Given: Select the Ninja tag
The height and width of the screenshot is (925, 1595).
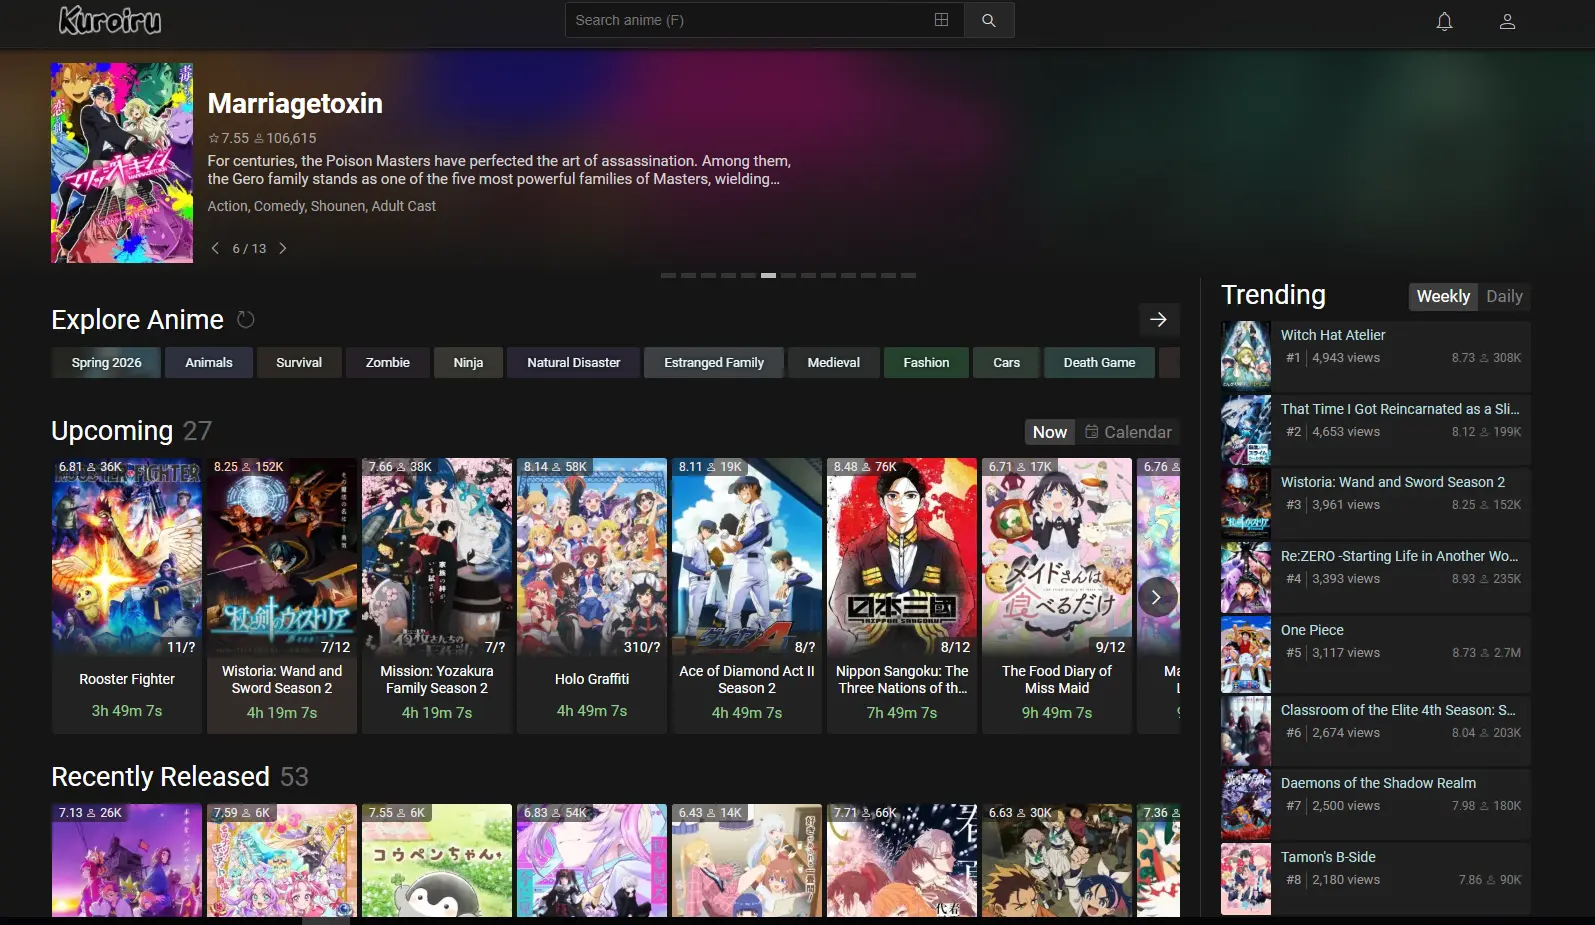Looking at the screenshot, I should click(x=468, y=363).
